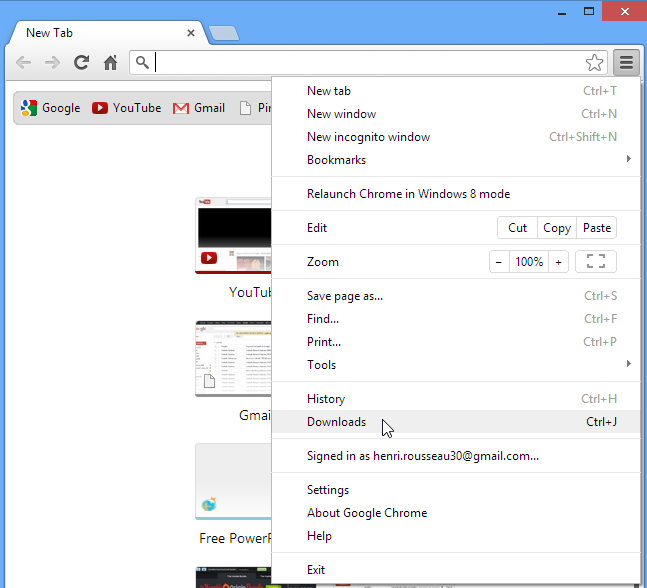Screen dimensions: 647x588
Task: Reload the current page
Action: click(81, 62)
